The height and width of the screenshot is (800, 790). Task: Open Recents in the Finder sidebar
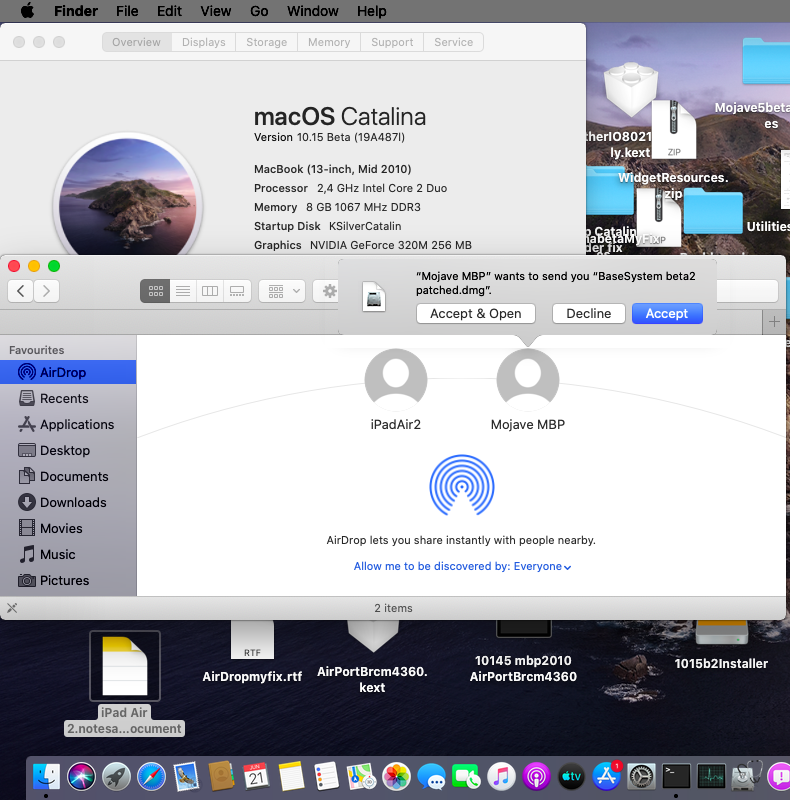pyautogui.click(x=68, y=398)
